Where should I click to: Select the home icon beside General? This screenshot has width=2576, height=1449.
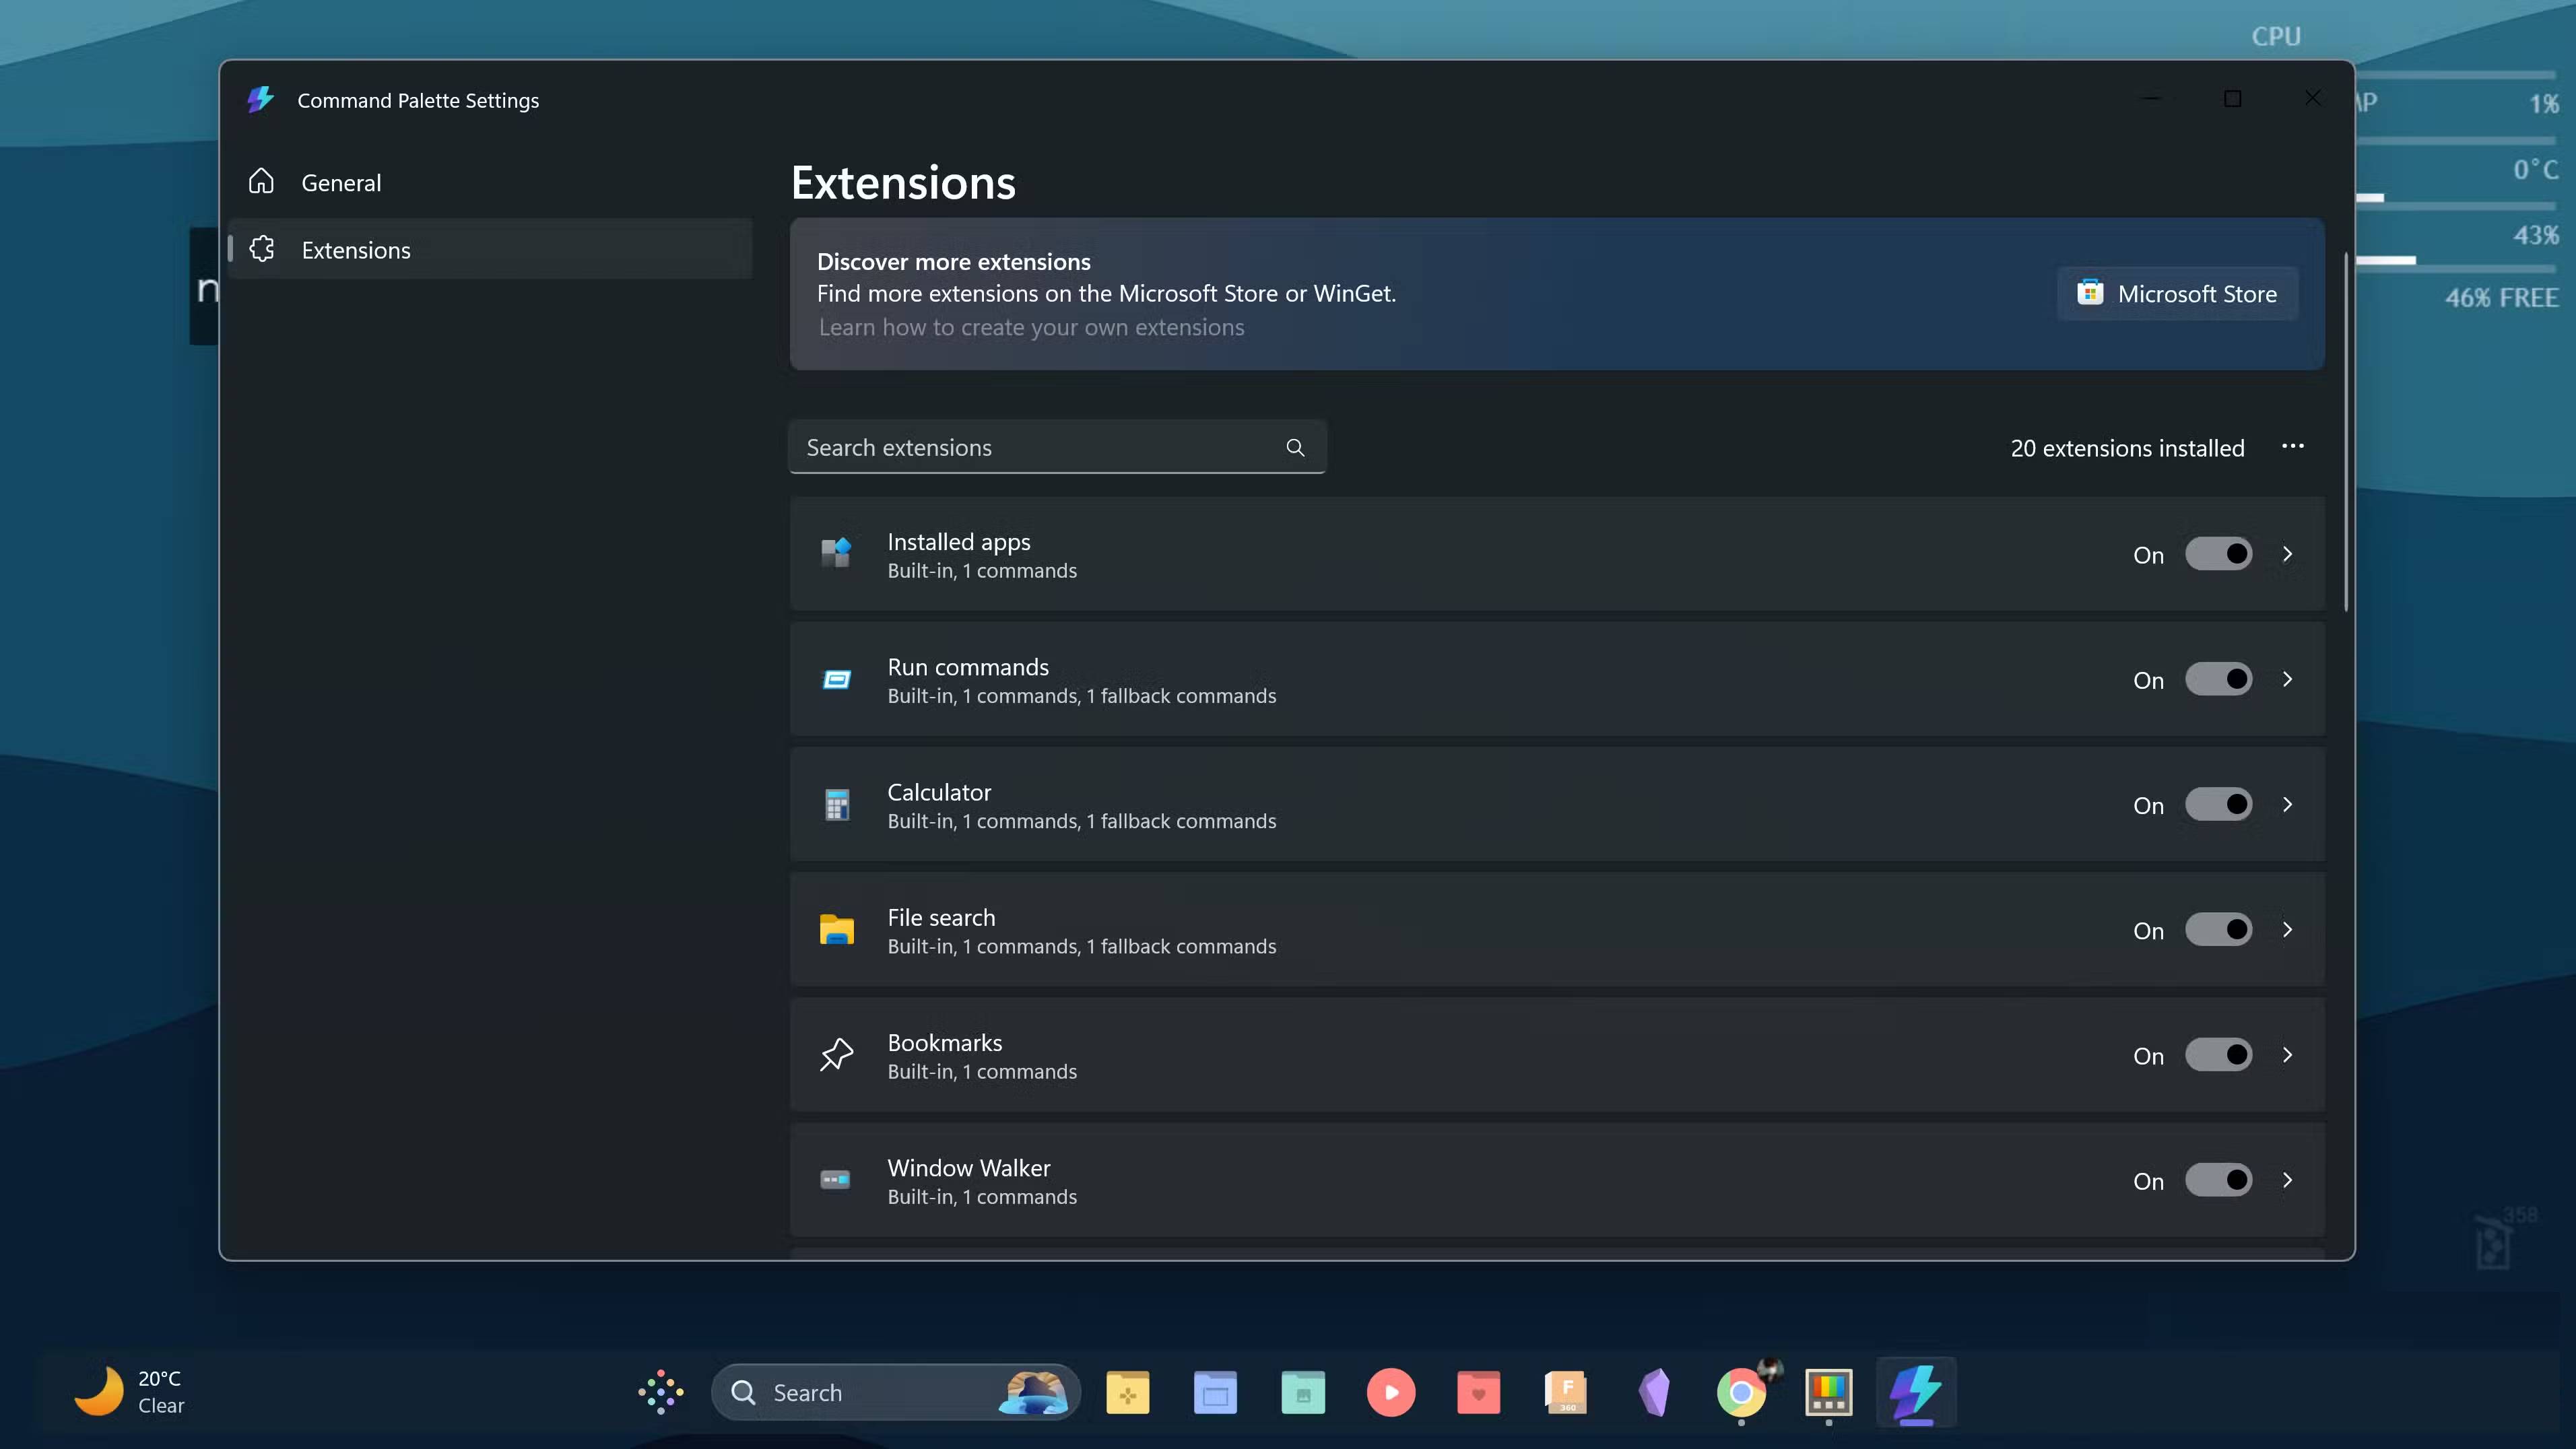(261, 181)
